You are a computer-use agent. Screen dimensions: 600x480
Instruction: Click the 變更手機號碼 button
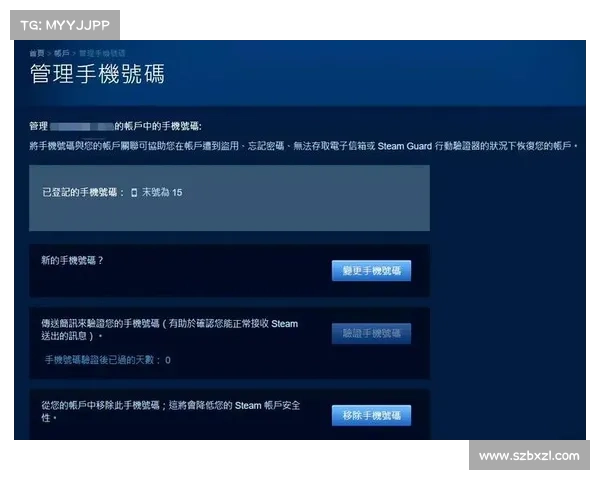(x=371, y=271)
